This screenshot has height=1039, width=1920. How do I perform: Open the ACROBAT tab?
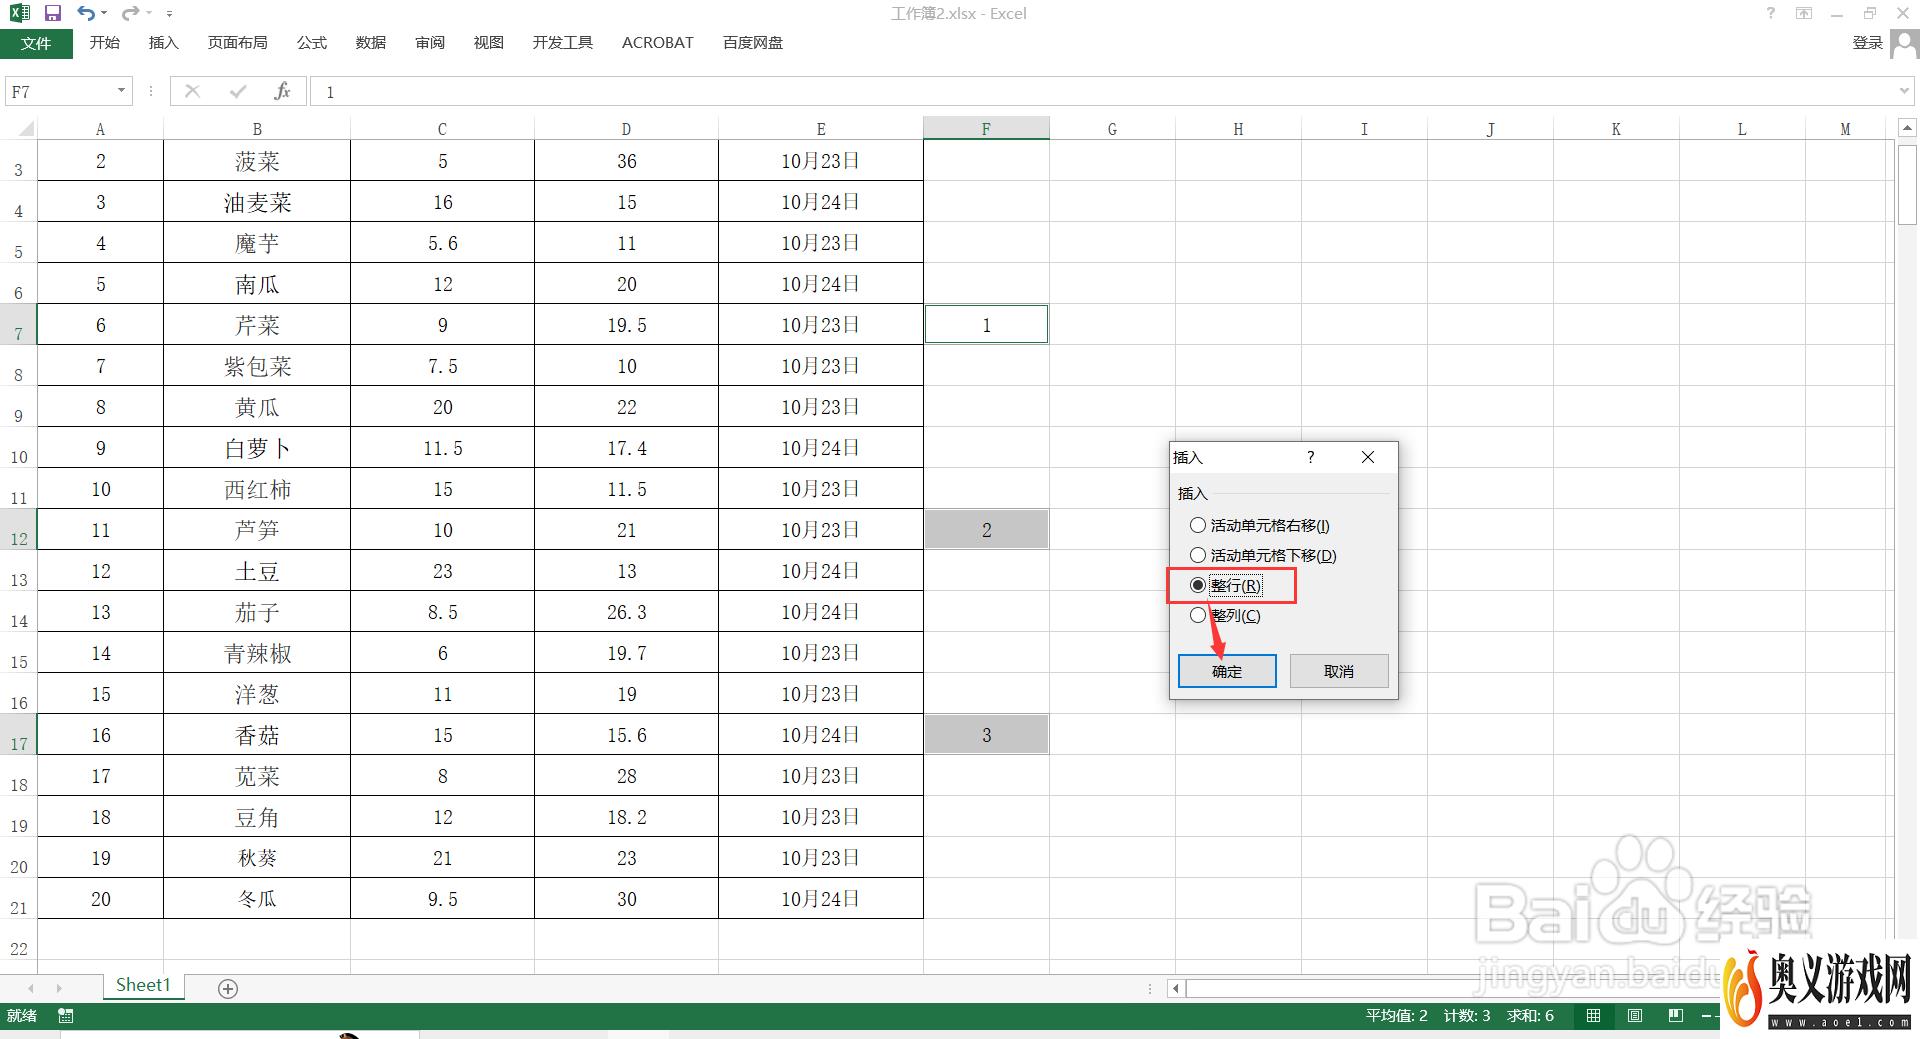658,43
